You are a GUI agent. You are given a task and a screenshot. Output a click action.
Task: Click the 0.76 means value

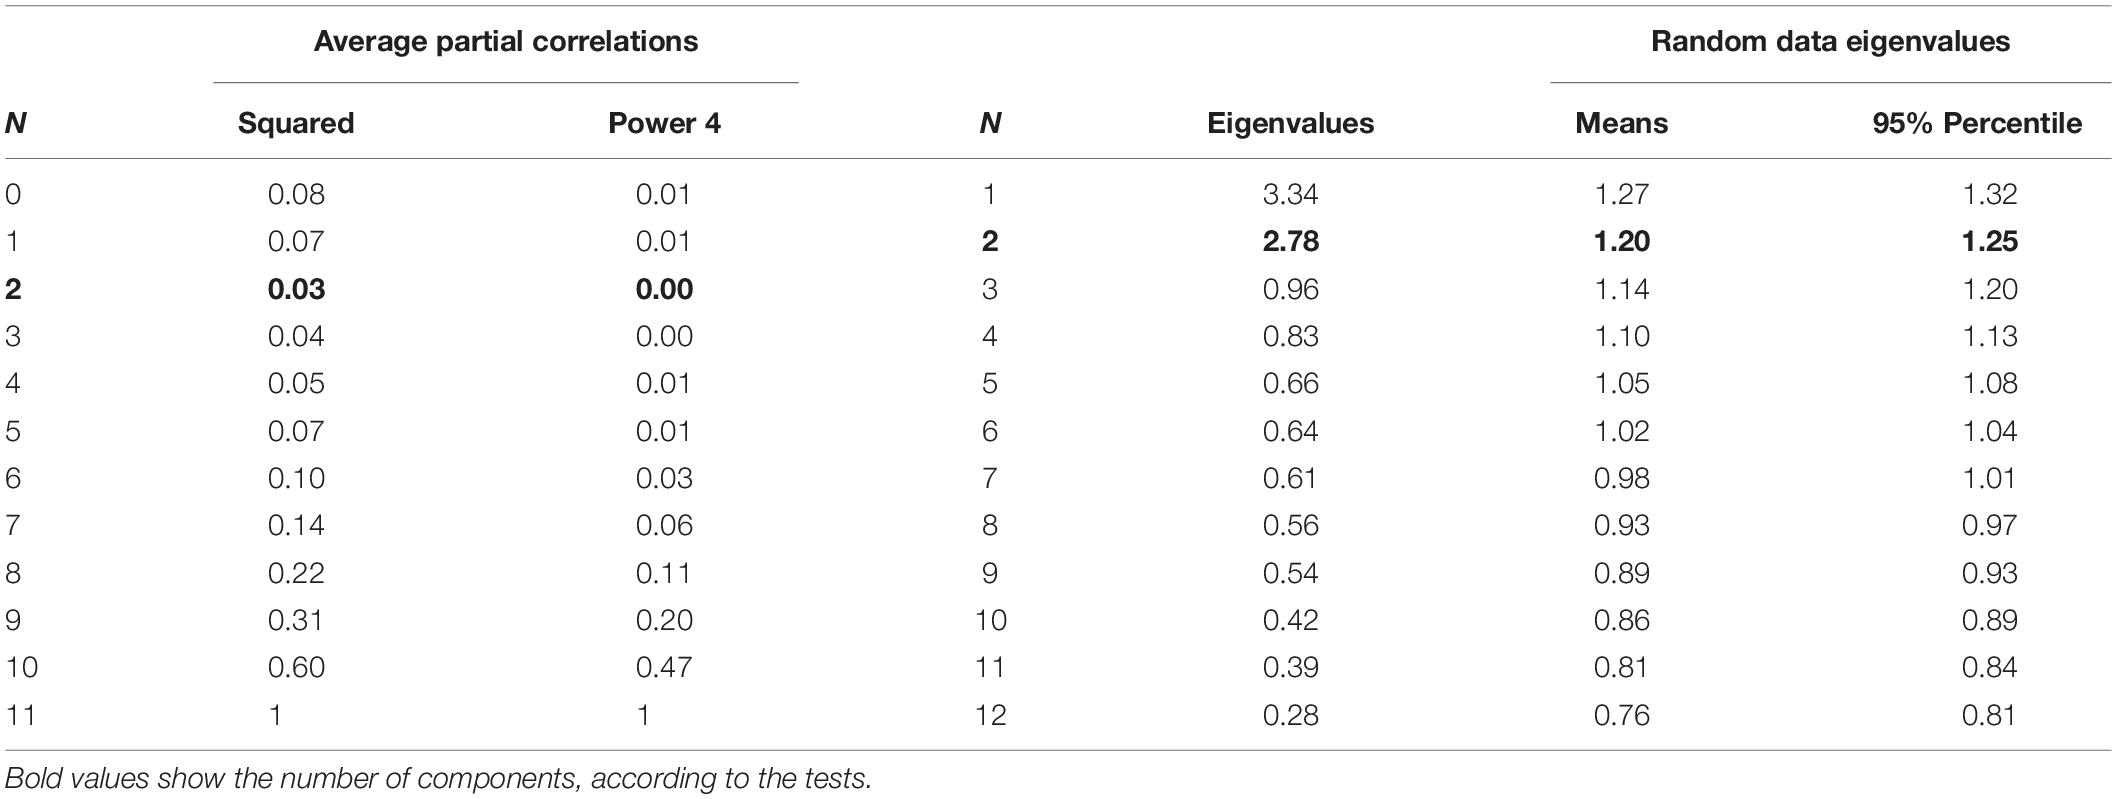(1621, 715)
